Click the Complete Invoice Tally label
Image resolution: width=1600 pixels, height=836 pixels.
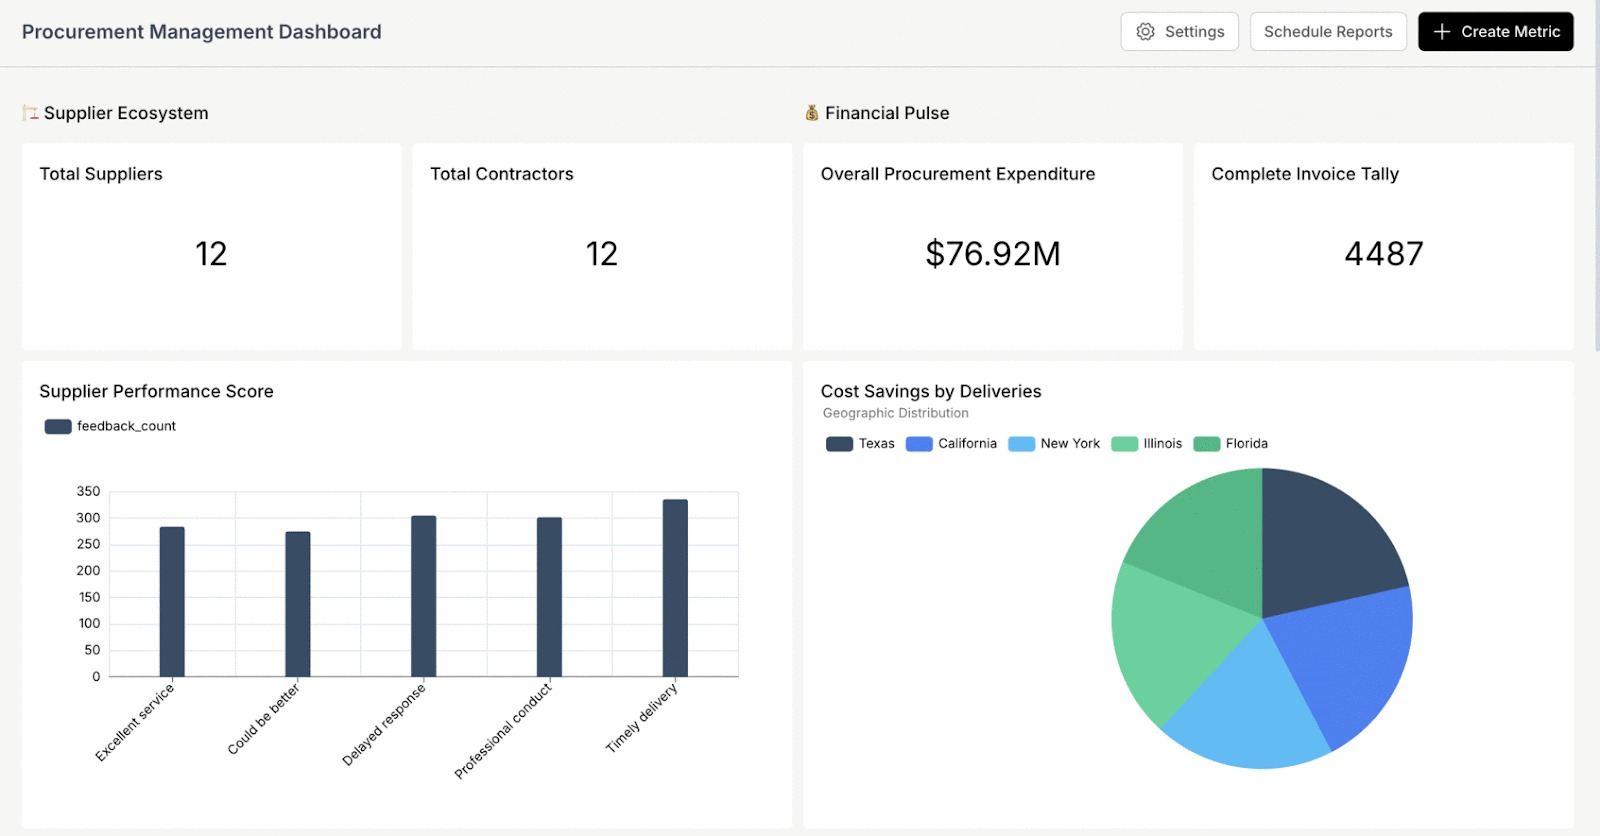(x=1305, y=174)
